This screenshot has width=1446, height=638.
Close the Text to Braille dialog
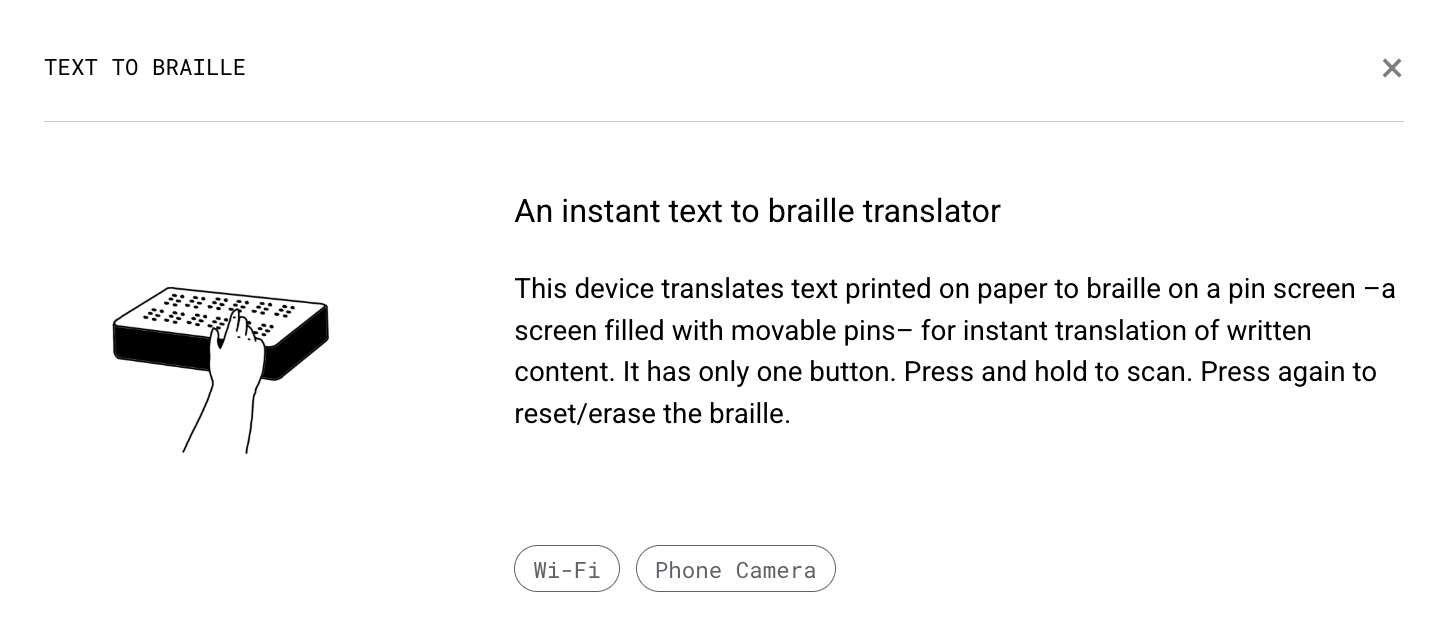[x=1392, y=68]
